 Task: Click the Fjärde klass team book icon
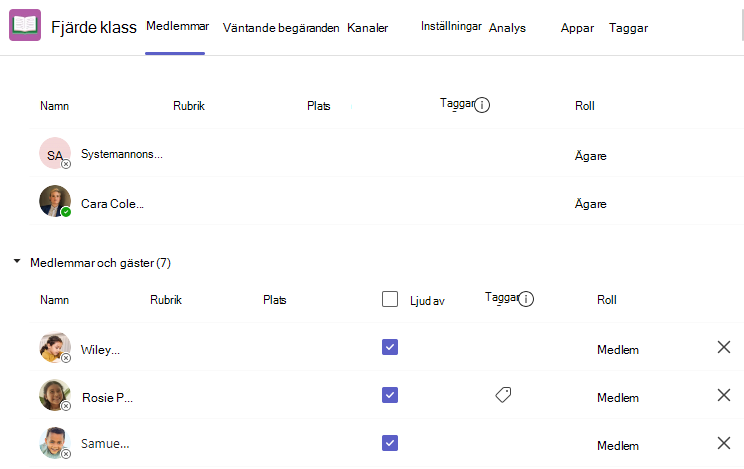point(25,25)
